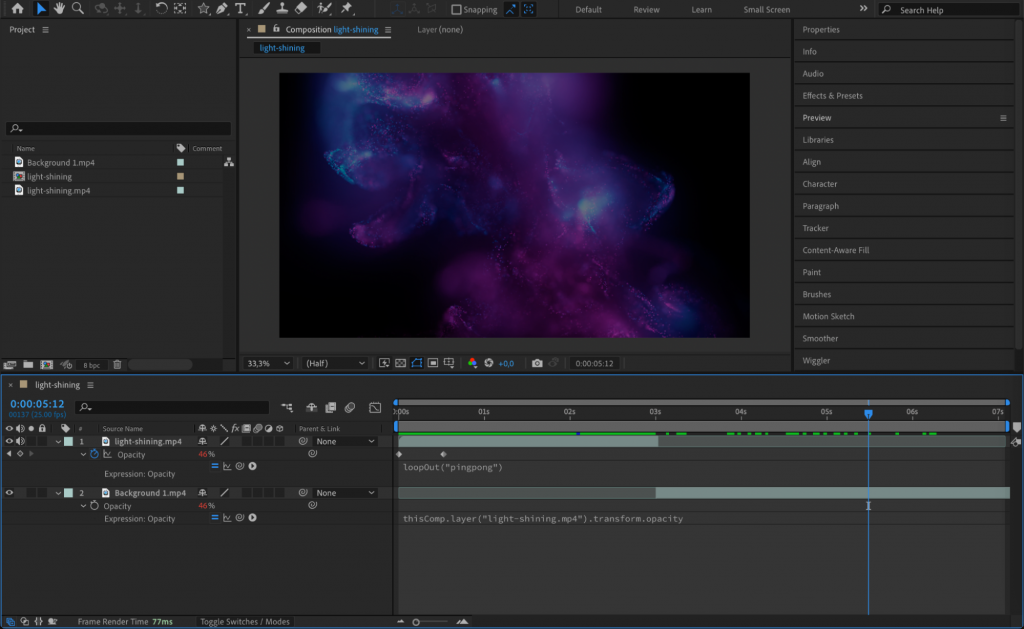This screenshot has width=1024, height=629.
Task: Select the Hand tool
Action: [58, 10]
